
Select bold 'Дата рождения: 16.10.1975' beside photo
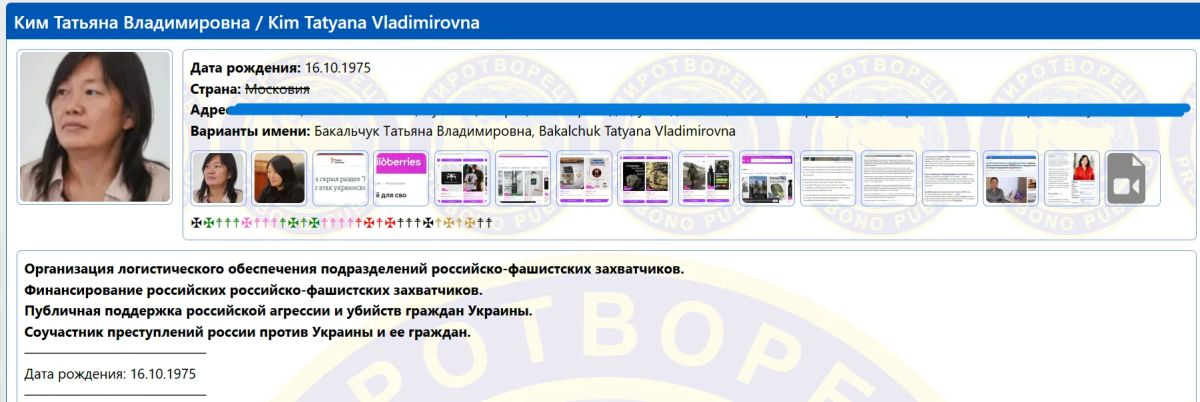(x=281, y=68)
